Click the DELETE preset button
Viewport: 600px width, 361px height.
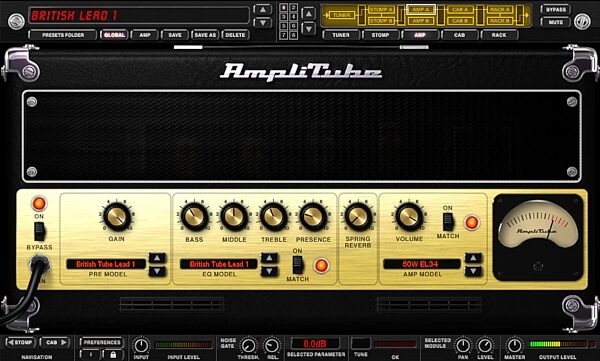pyautogui.click(x=235, y=35)
